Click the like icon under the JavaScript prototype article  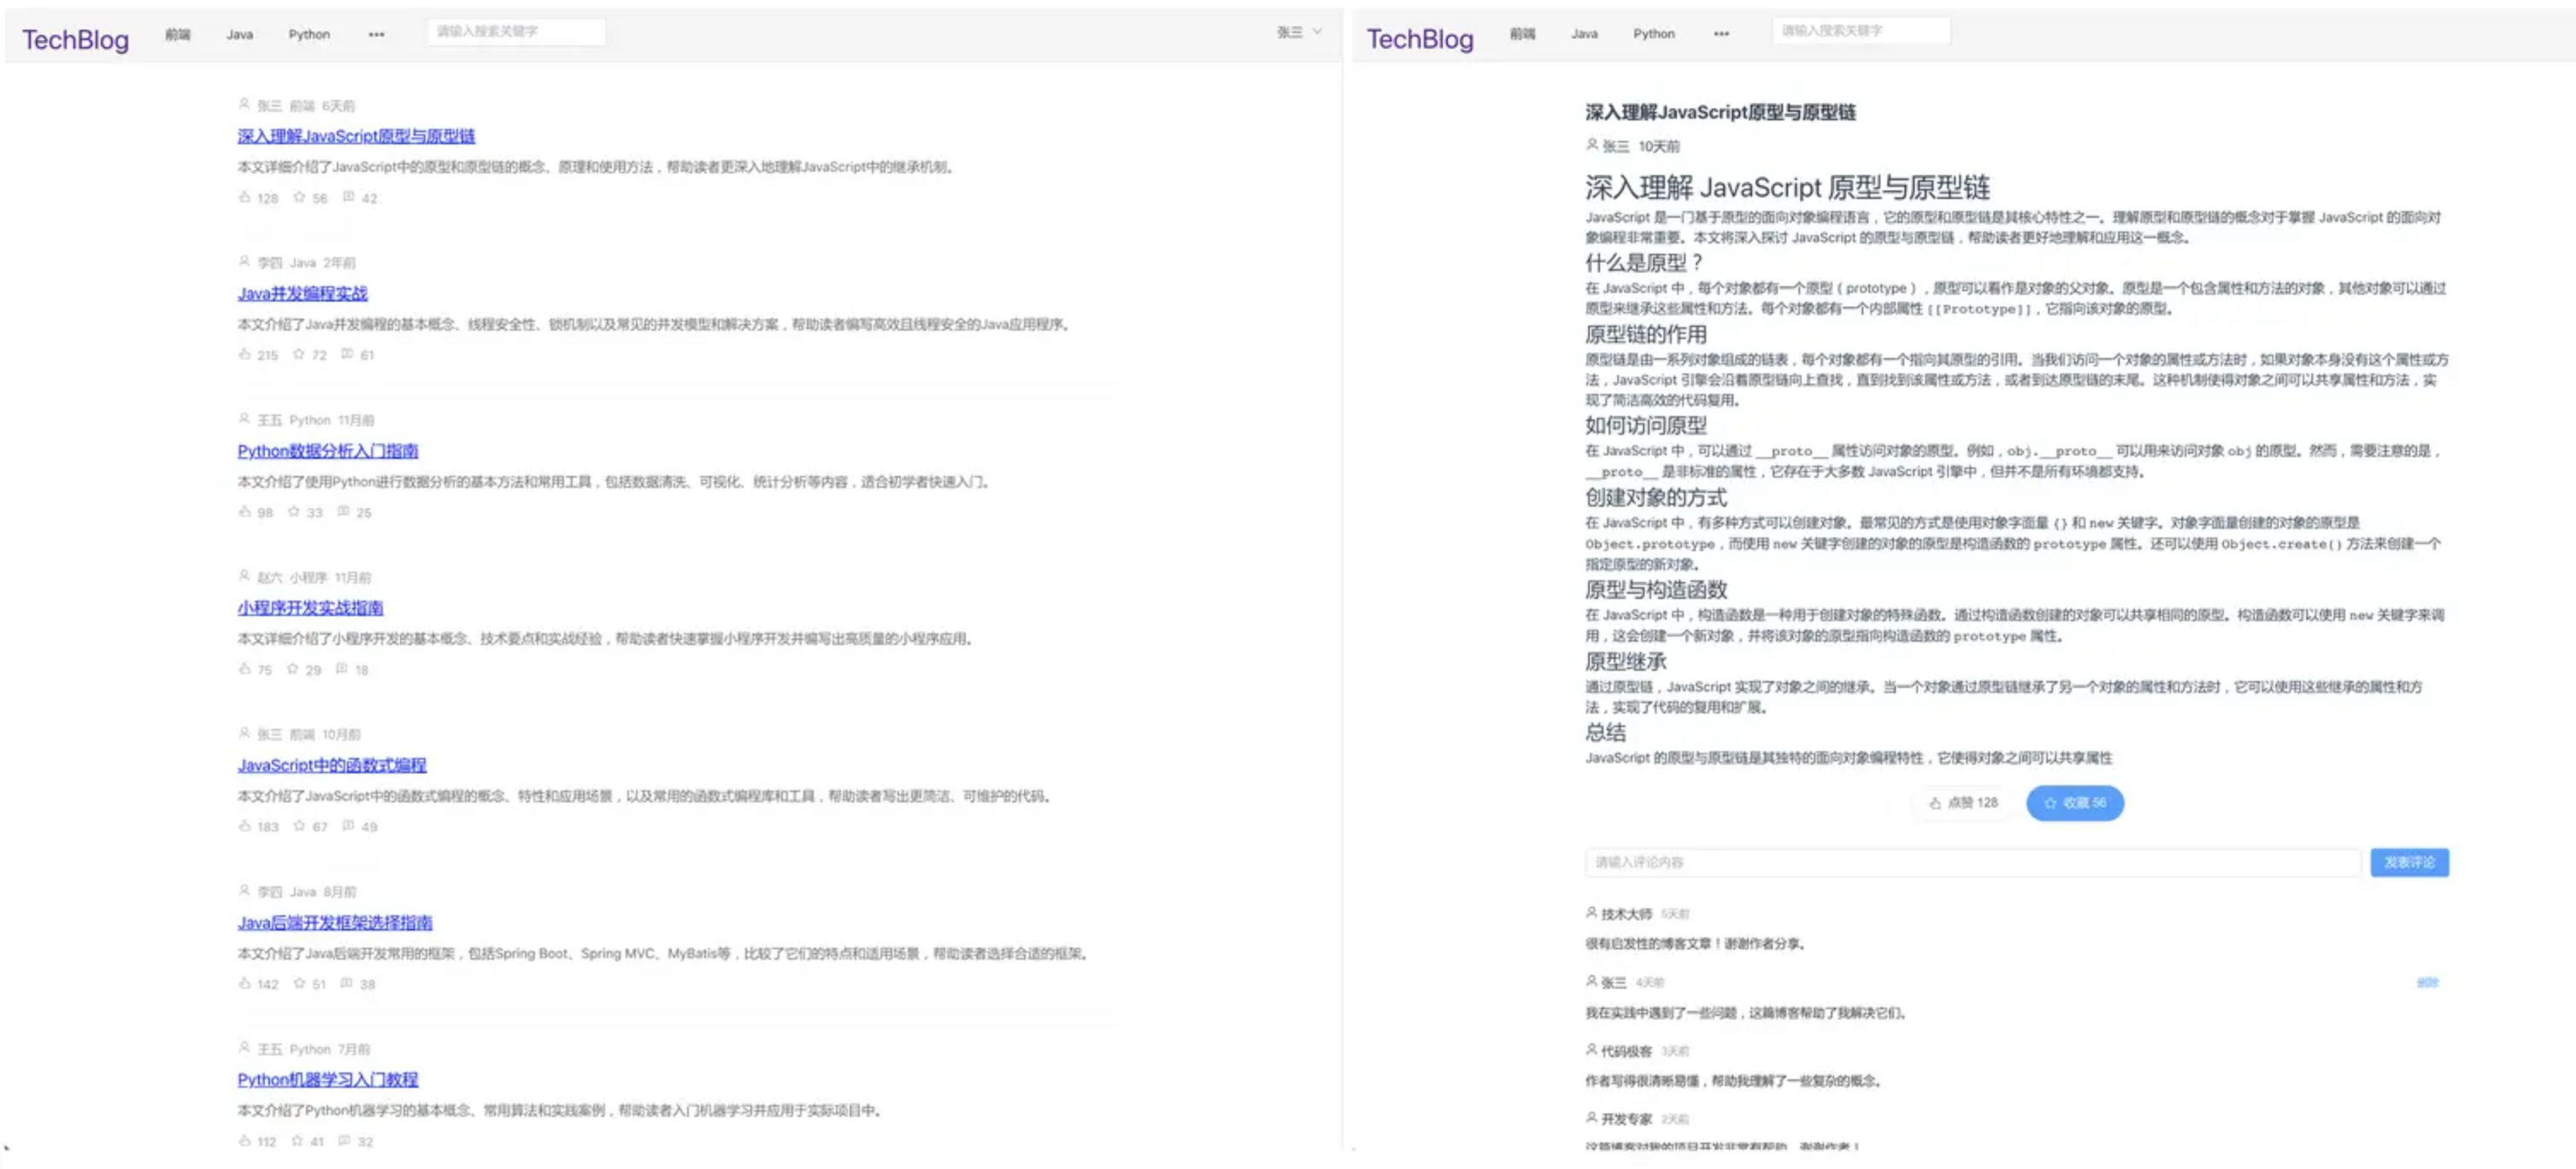[x=244, y=197]
